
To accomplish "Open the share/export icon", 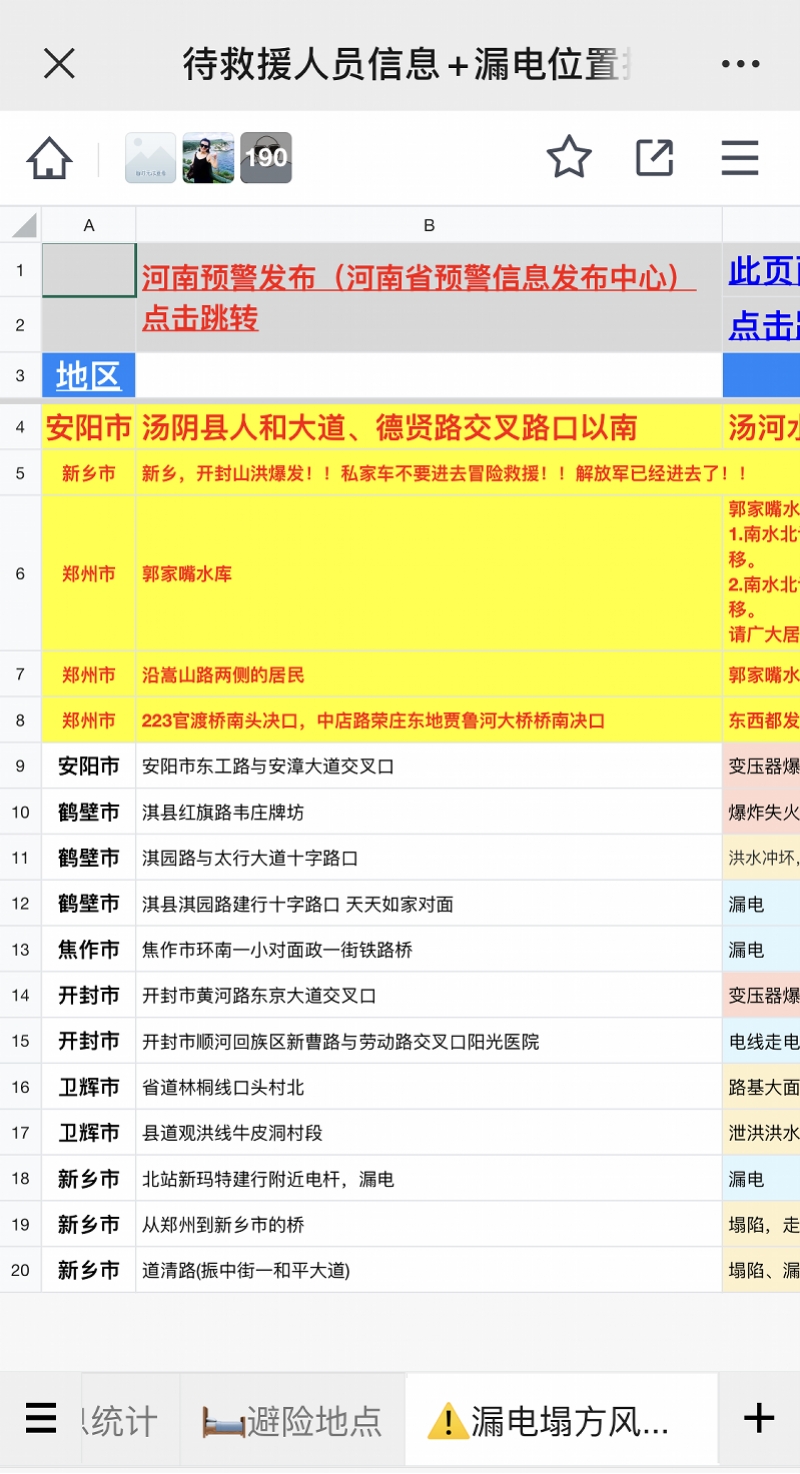I will [654, 157].
